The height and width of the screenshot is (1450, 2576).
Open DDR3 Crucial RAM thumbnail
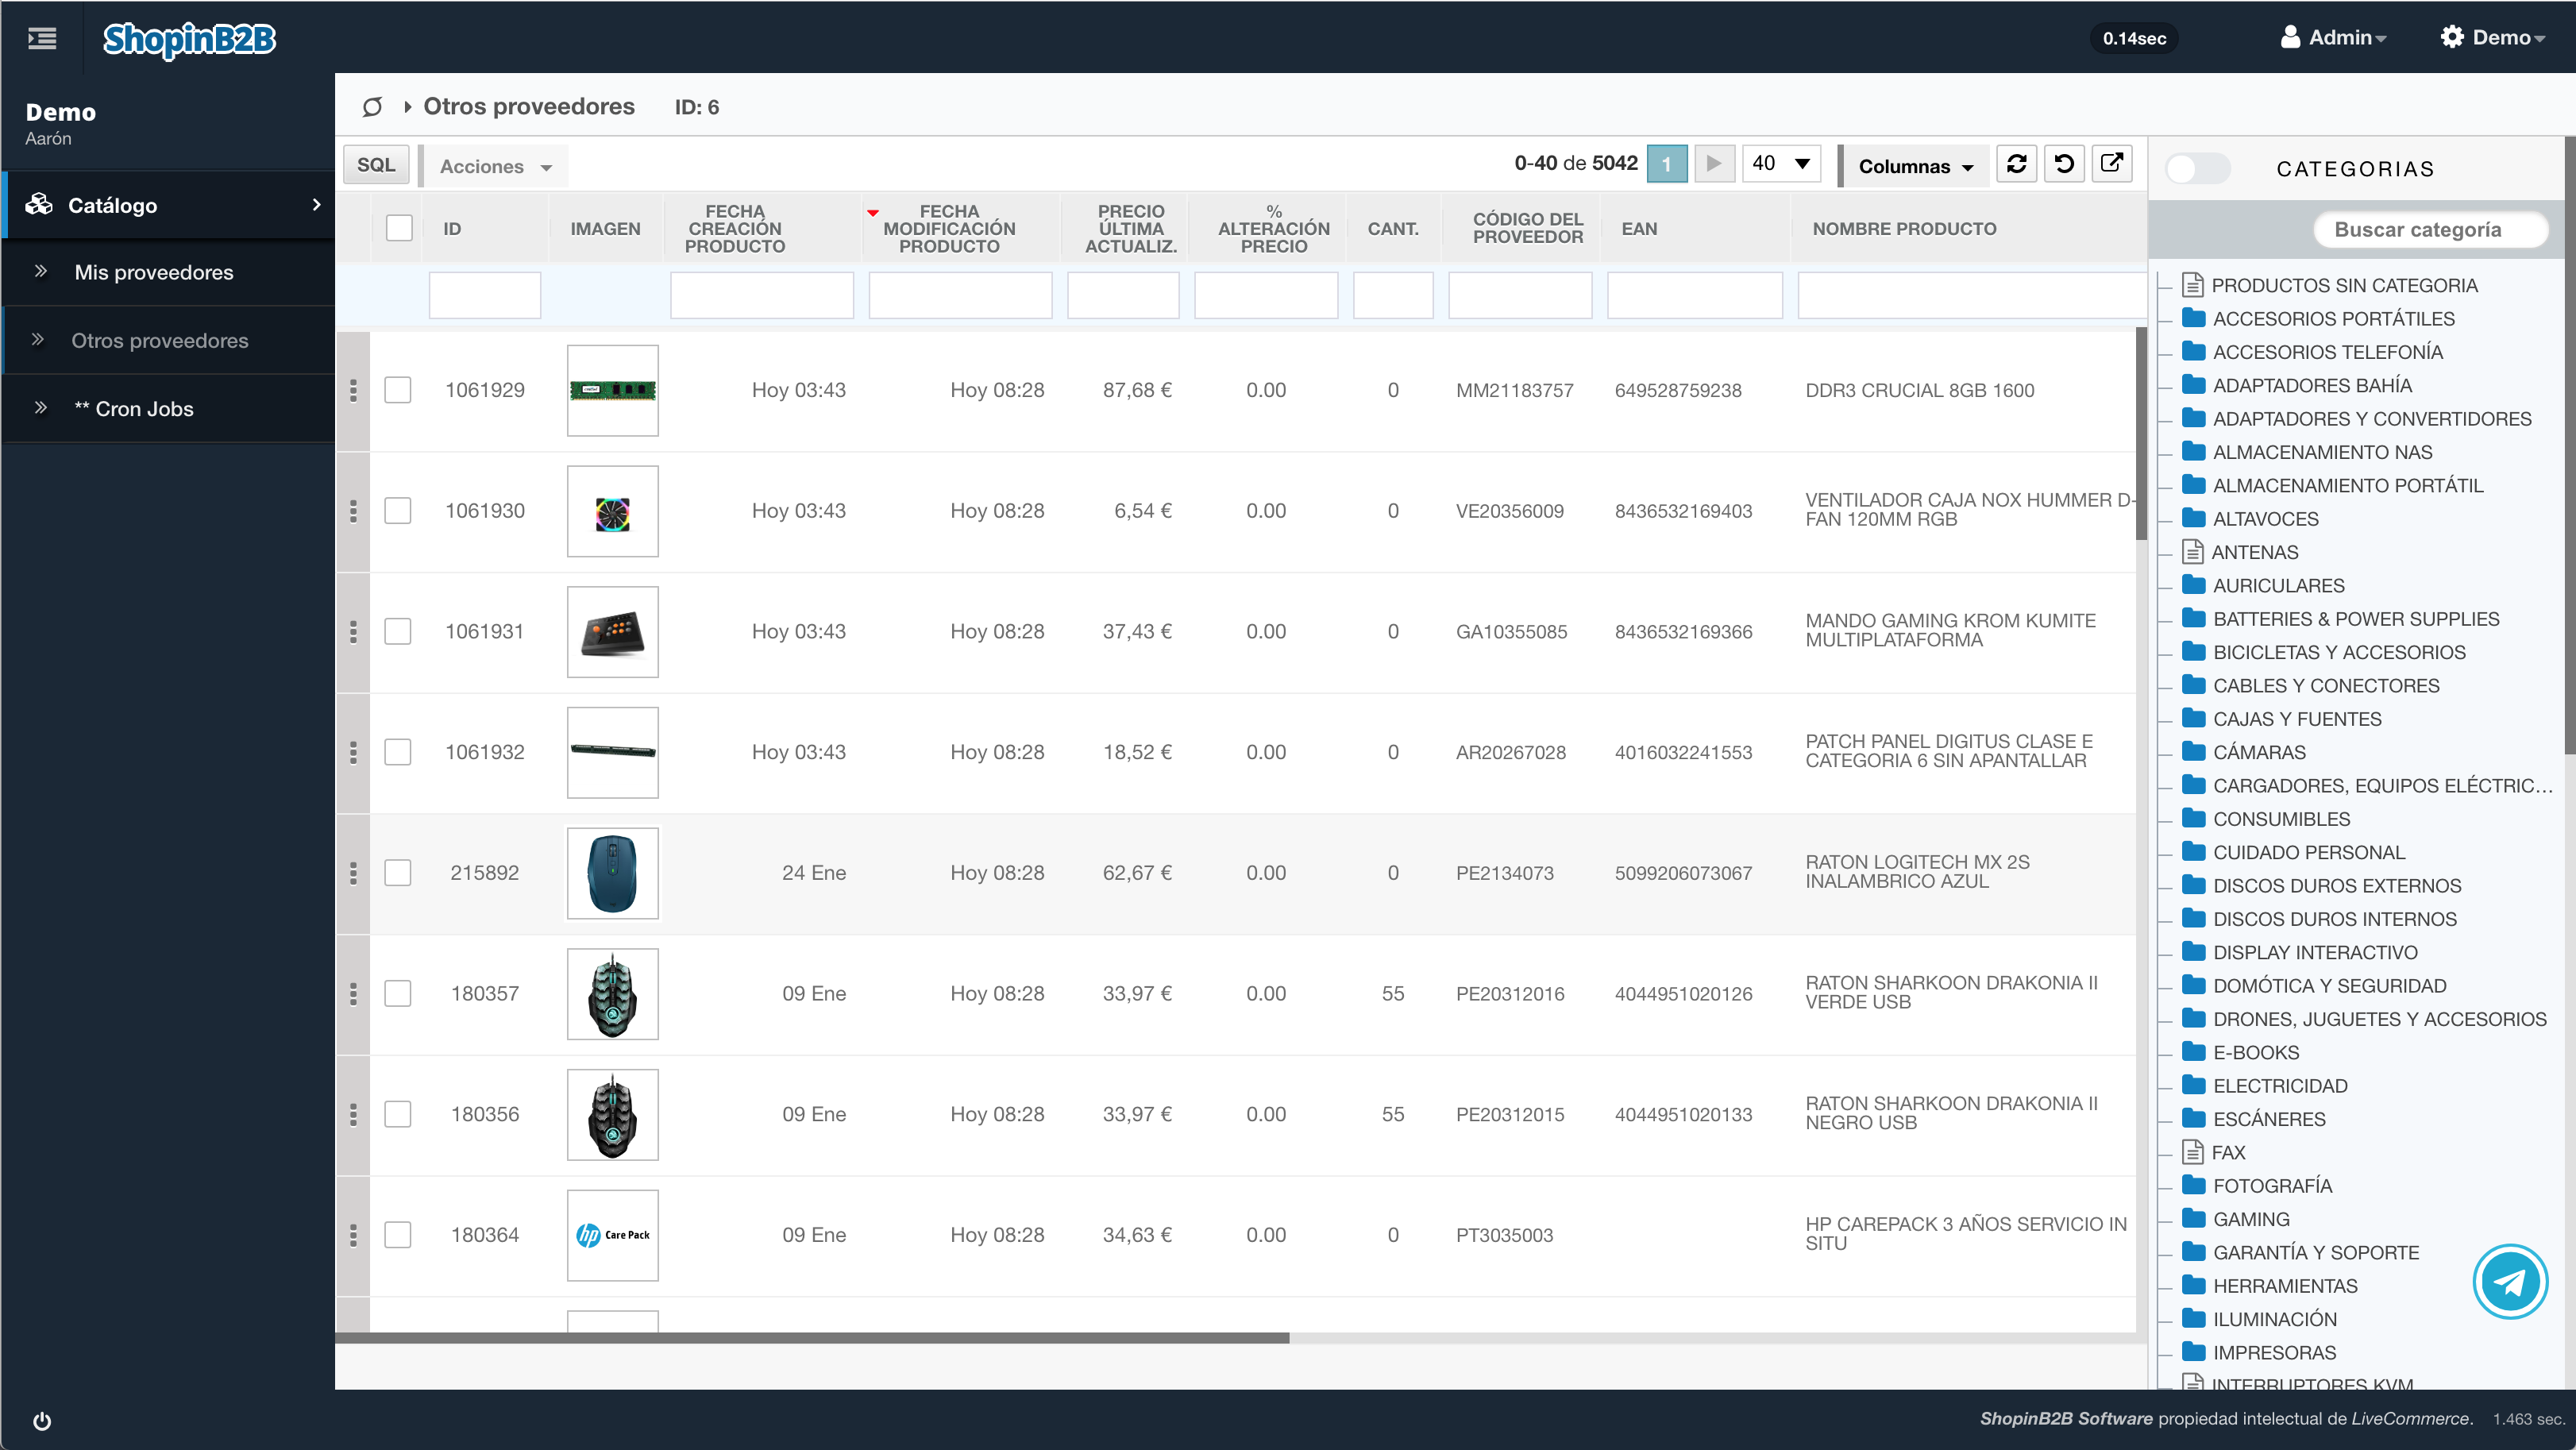(x=612, y=390)
